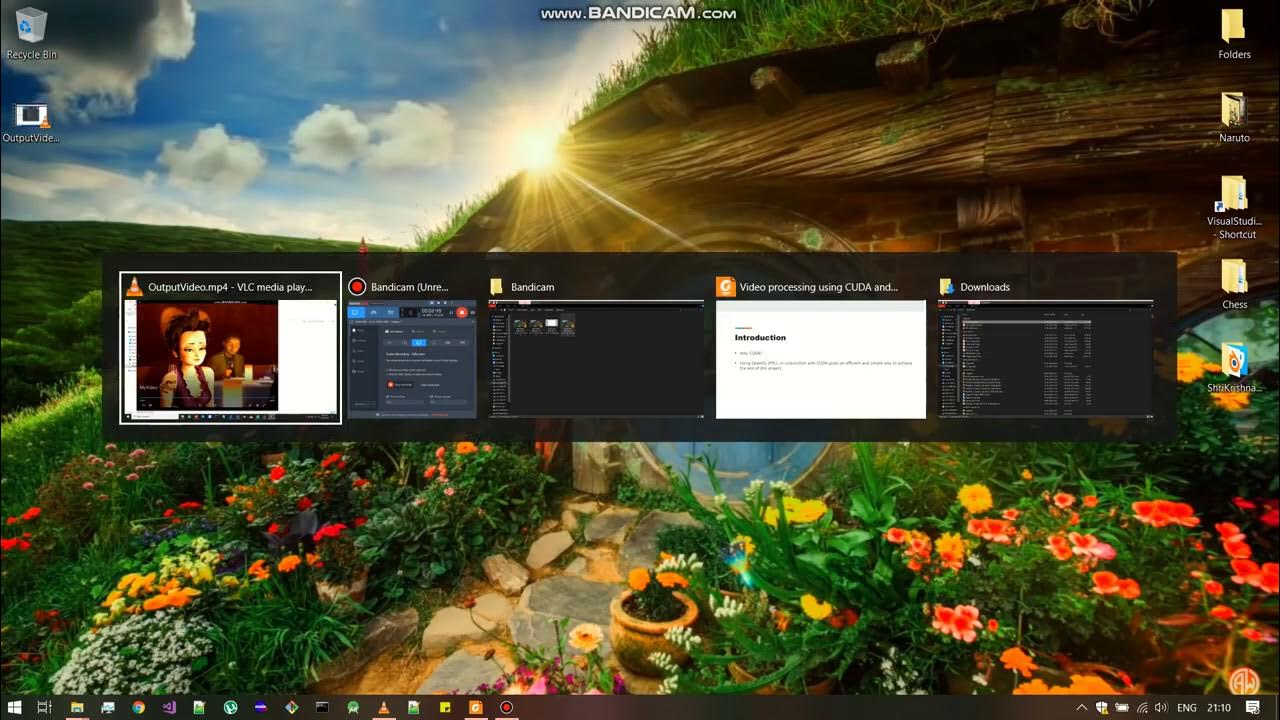Open File Explorer from the taskbar
The width and height of the screenshot is (1280, 720).
[76, 707]
